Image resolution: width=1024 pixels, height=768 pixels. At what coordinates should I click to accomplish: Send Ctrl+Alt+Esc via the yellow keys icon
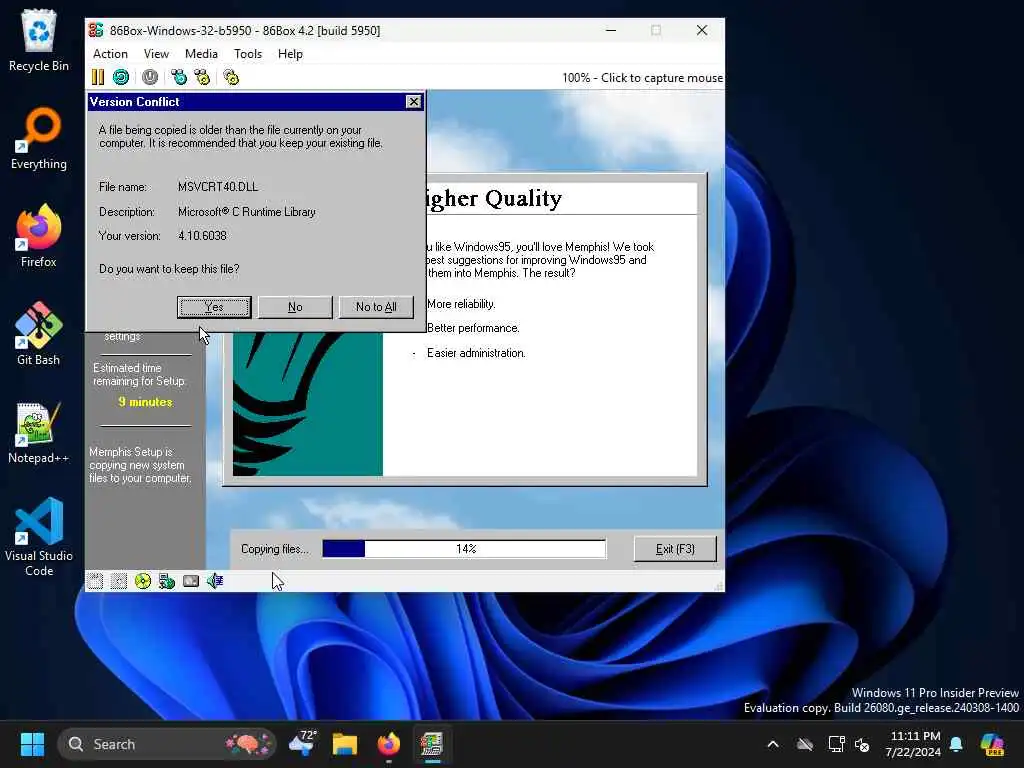(x=202, y=77)
